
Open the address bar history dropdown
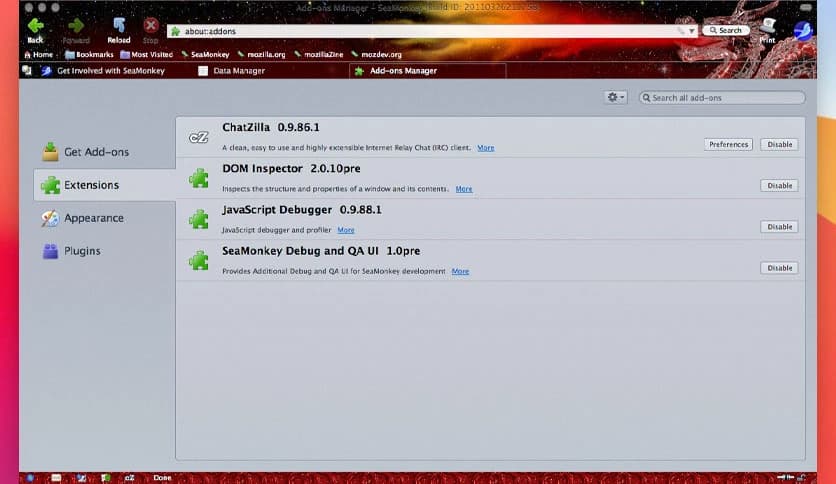tap(691, 31)
